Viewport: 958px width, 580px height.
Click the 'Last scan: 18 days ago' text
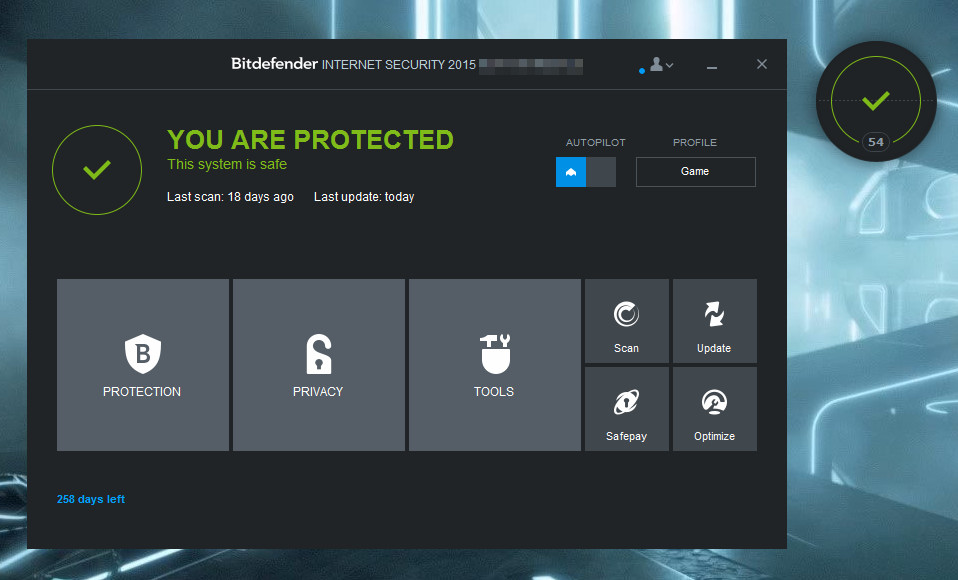click(230, 197)
